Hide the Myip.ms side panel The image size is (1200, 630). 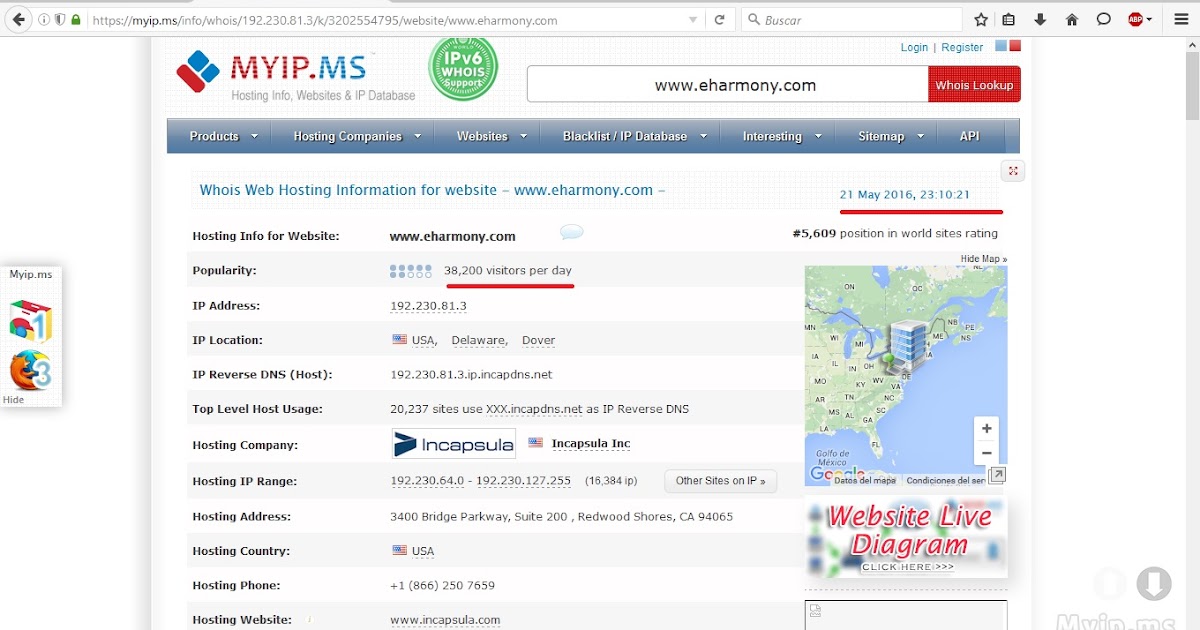click(13, 400)
